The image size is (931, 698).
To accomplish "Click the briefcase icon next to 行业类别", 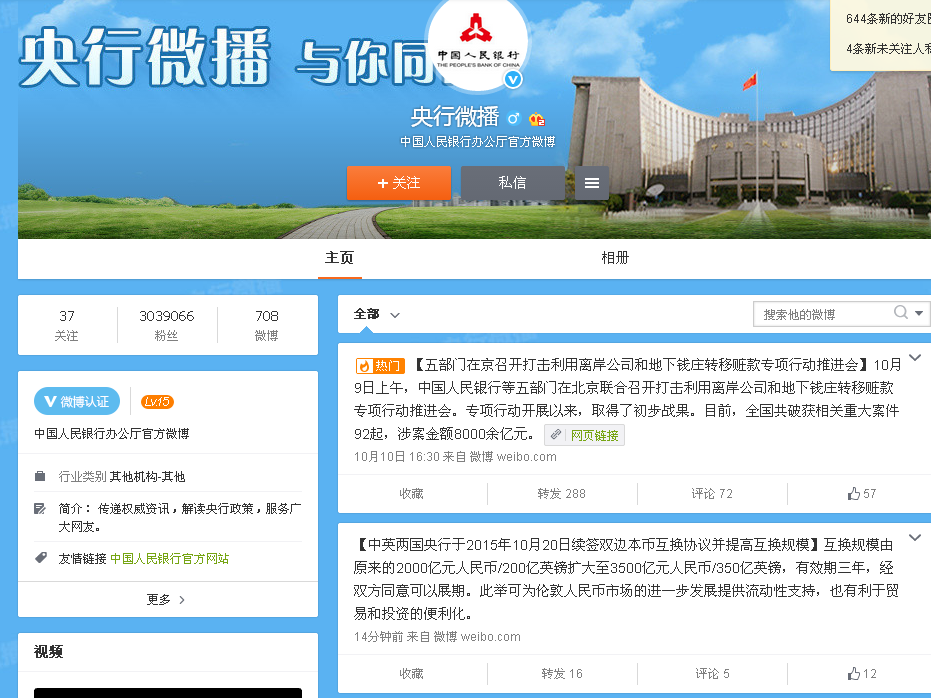I will tap(40, 476).
